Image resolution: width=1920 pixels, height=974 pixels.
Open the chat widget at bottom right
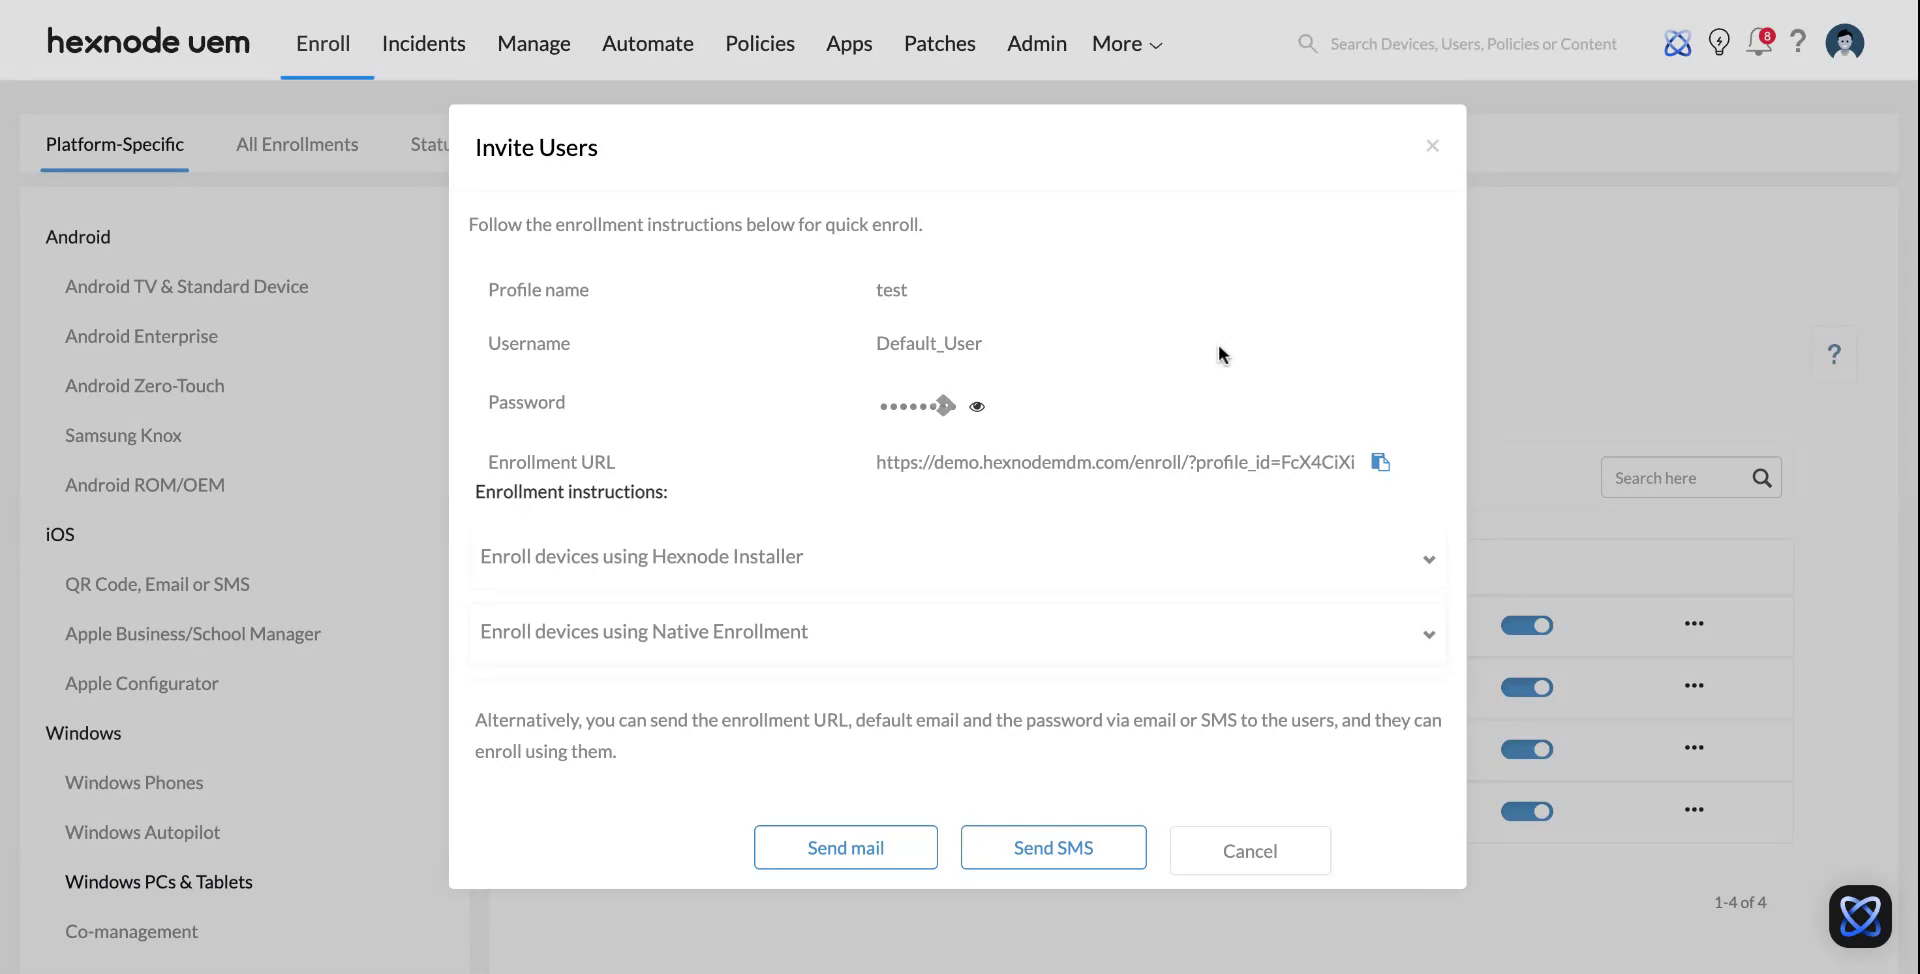(x=1859, y=916)
